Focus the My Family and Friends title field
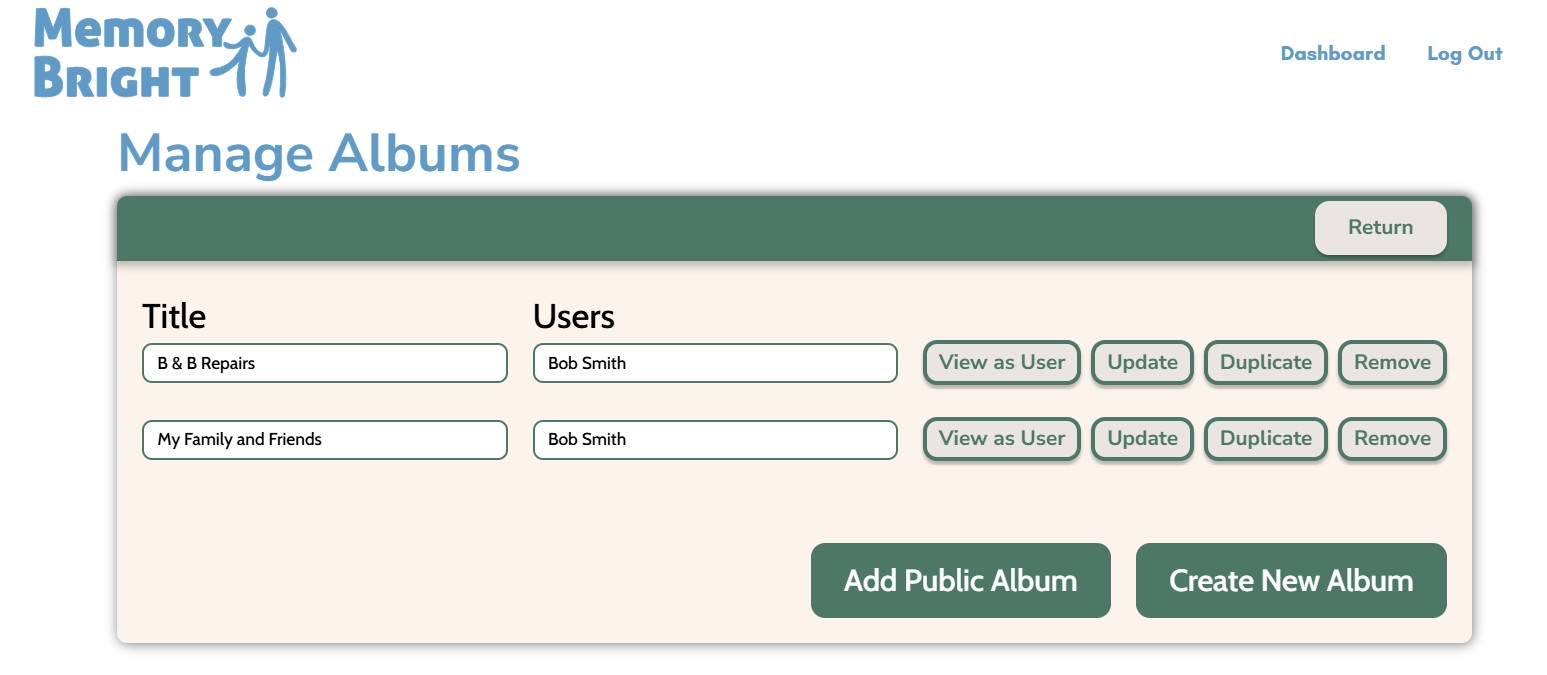Image resolution: width=1547 pixels, height=675 pixels. click(x=324, y=440)
